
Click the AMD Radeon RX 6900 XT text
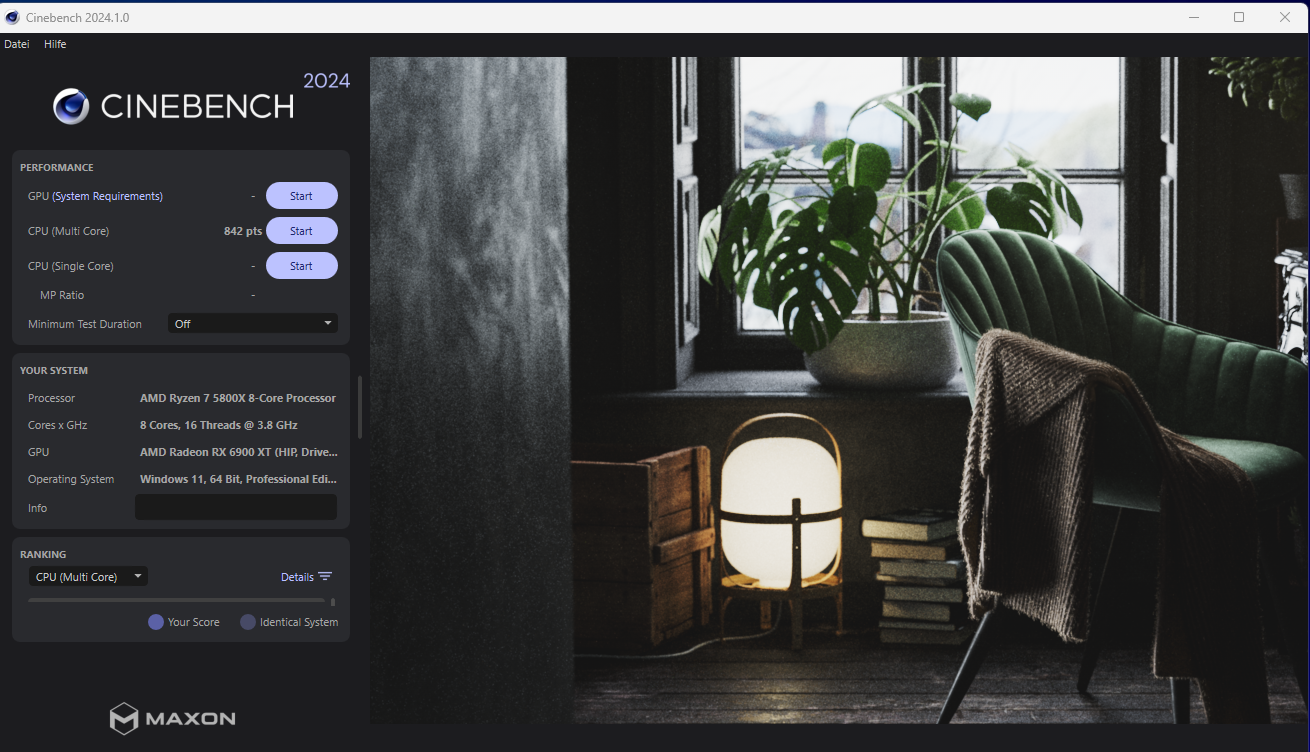click(x=239, y=452)
